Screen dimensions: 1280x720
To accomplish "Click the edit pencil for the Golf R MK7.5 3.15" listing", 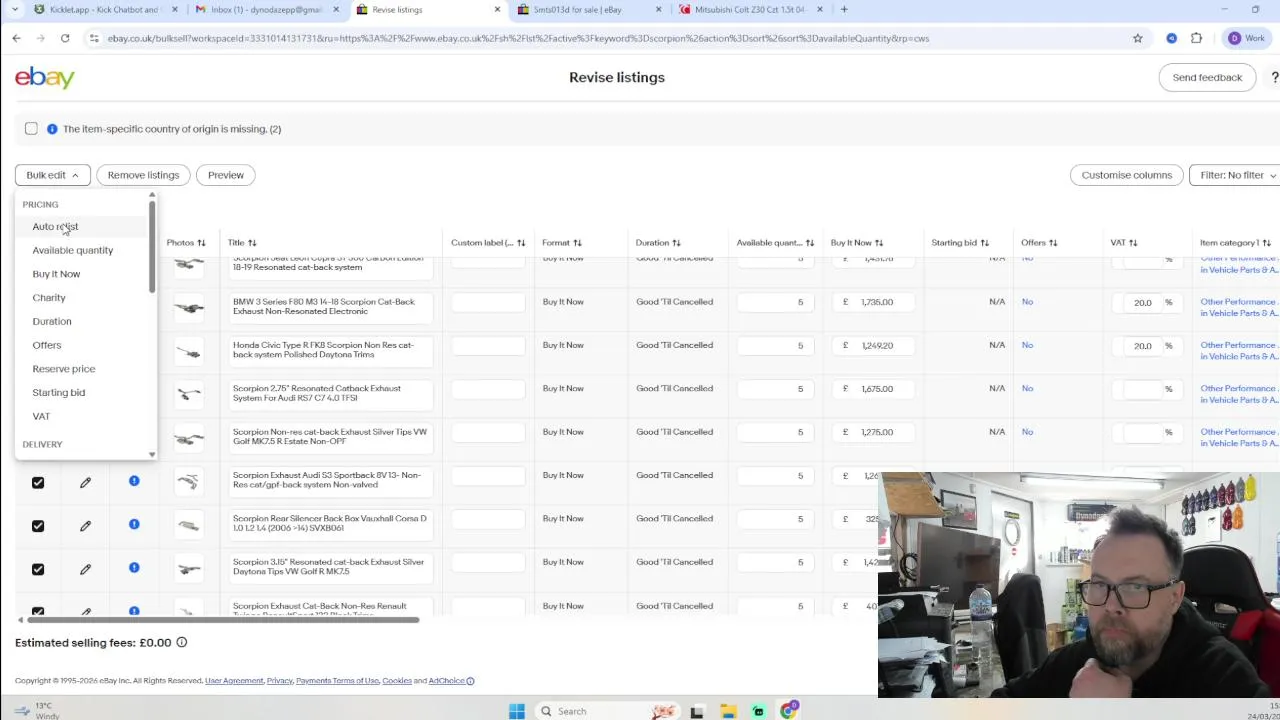I will click(85, 569).
